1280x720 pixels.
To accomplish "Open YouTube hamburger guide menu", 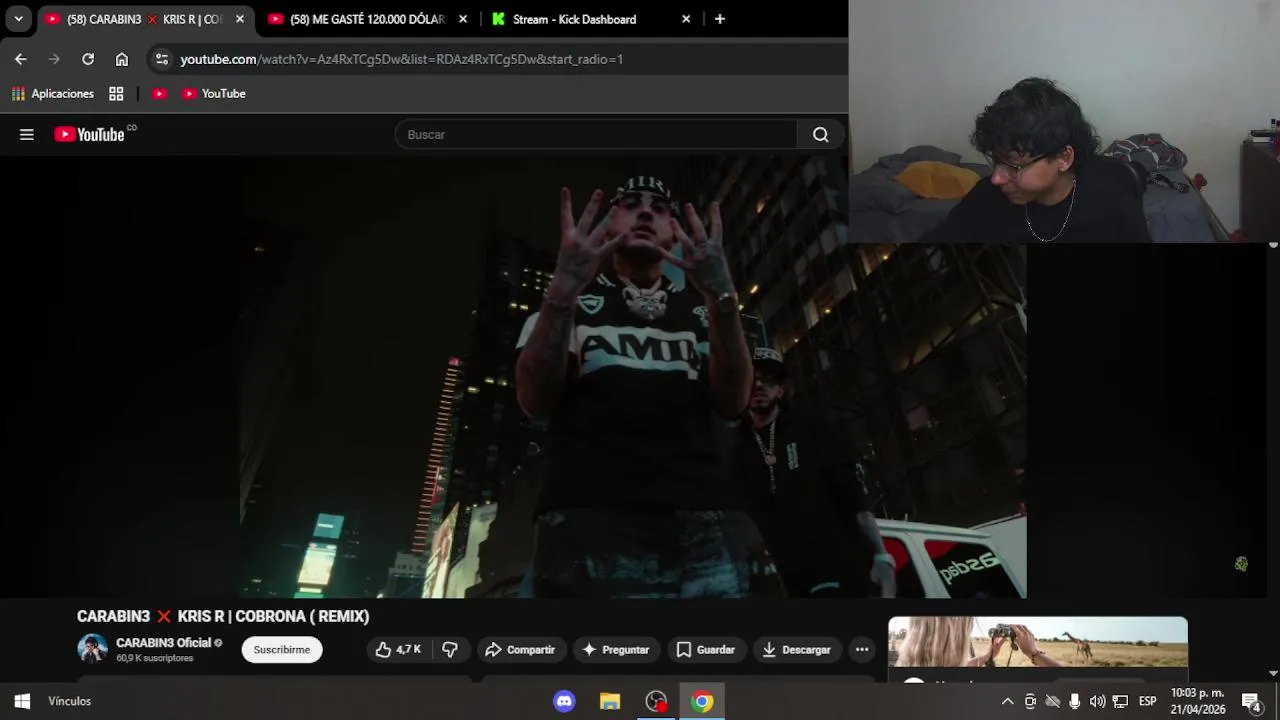I will [x=27, y=134].
